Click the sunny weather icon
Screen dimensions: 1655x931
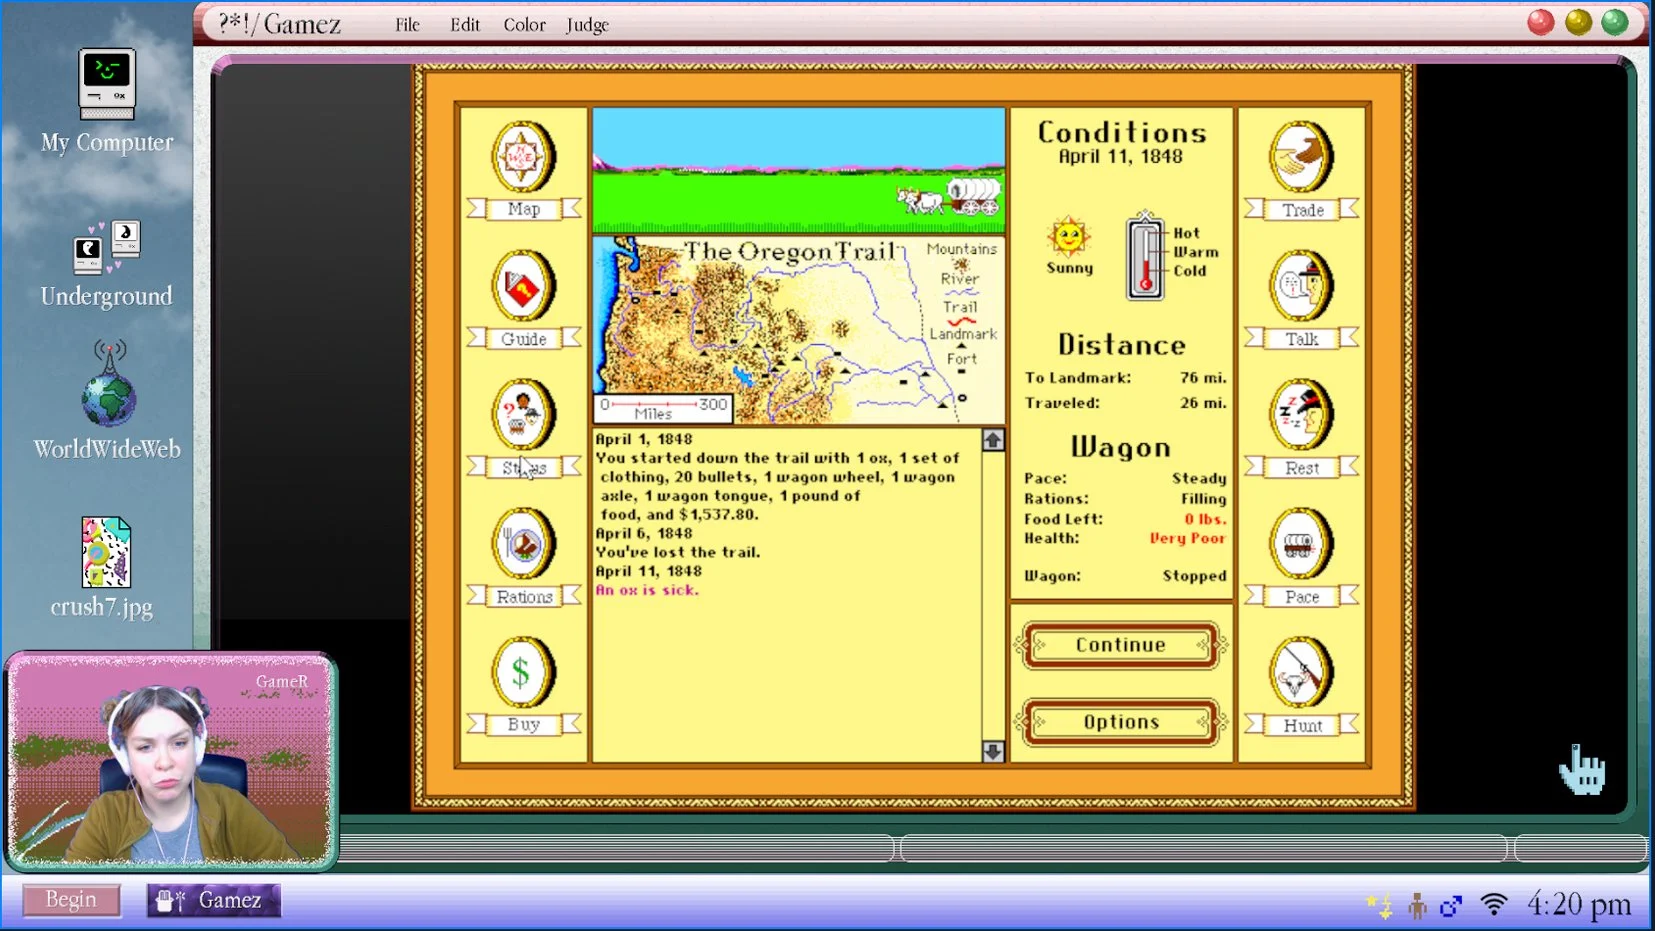click(1068, 237)
